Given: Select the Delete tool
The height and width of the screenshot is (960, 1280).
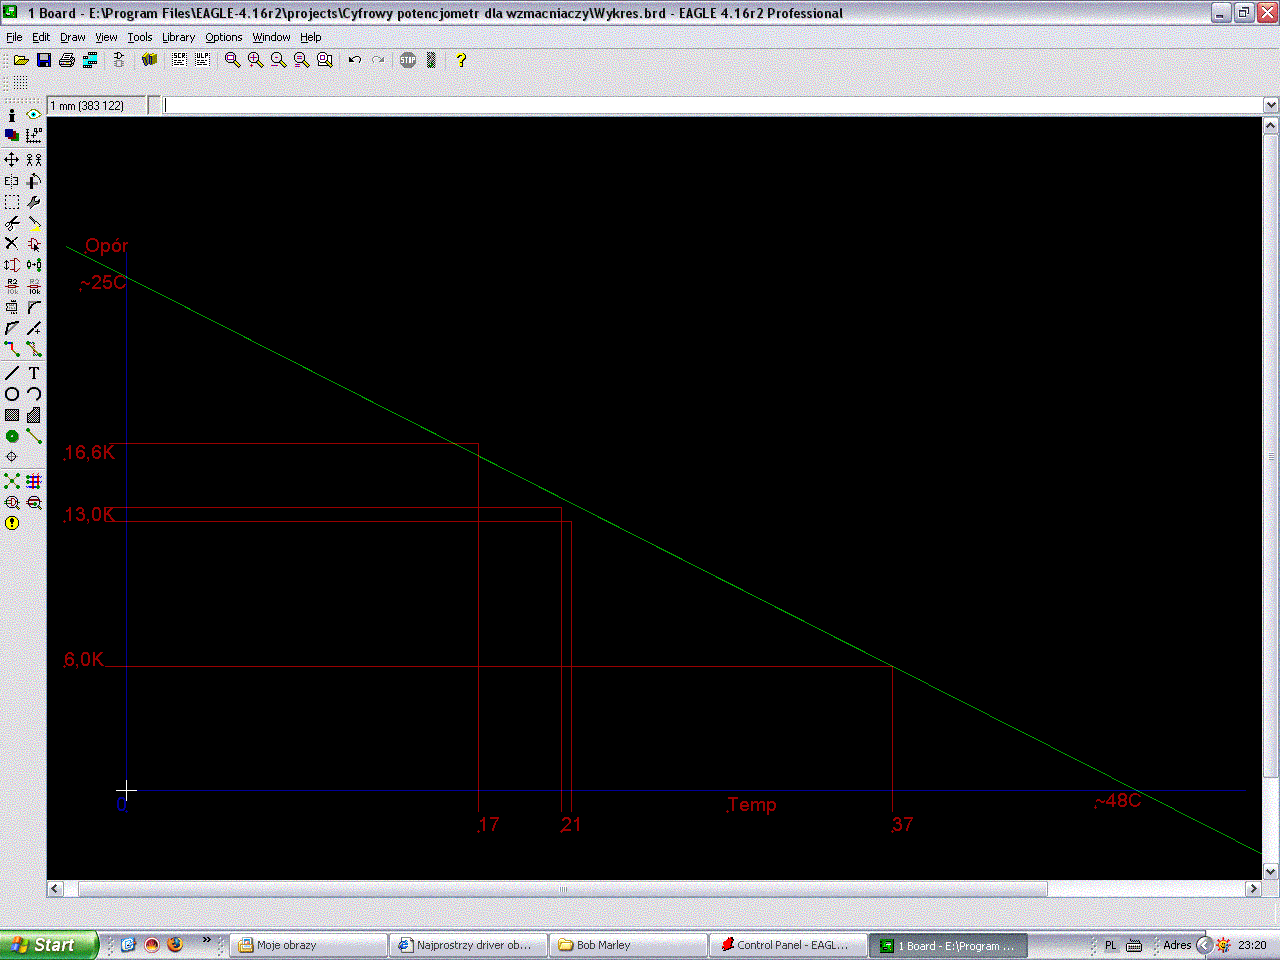Looking at the screenshot, I should tap(12, 244).
